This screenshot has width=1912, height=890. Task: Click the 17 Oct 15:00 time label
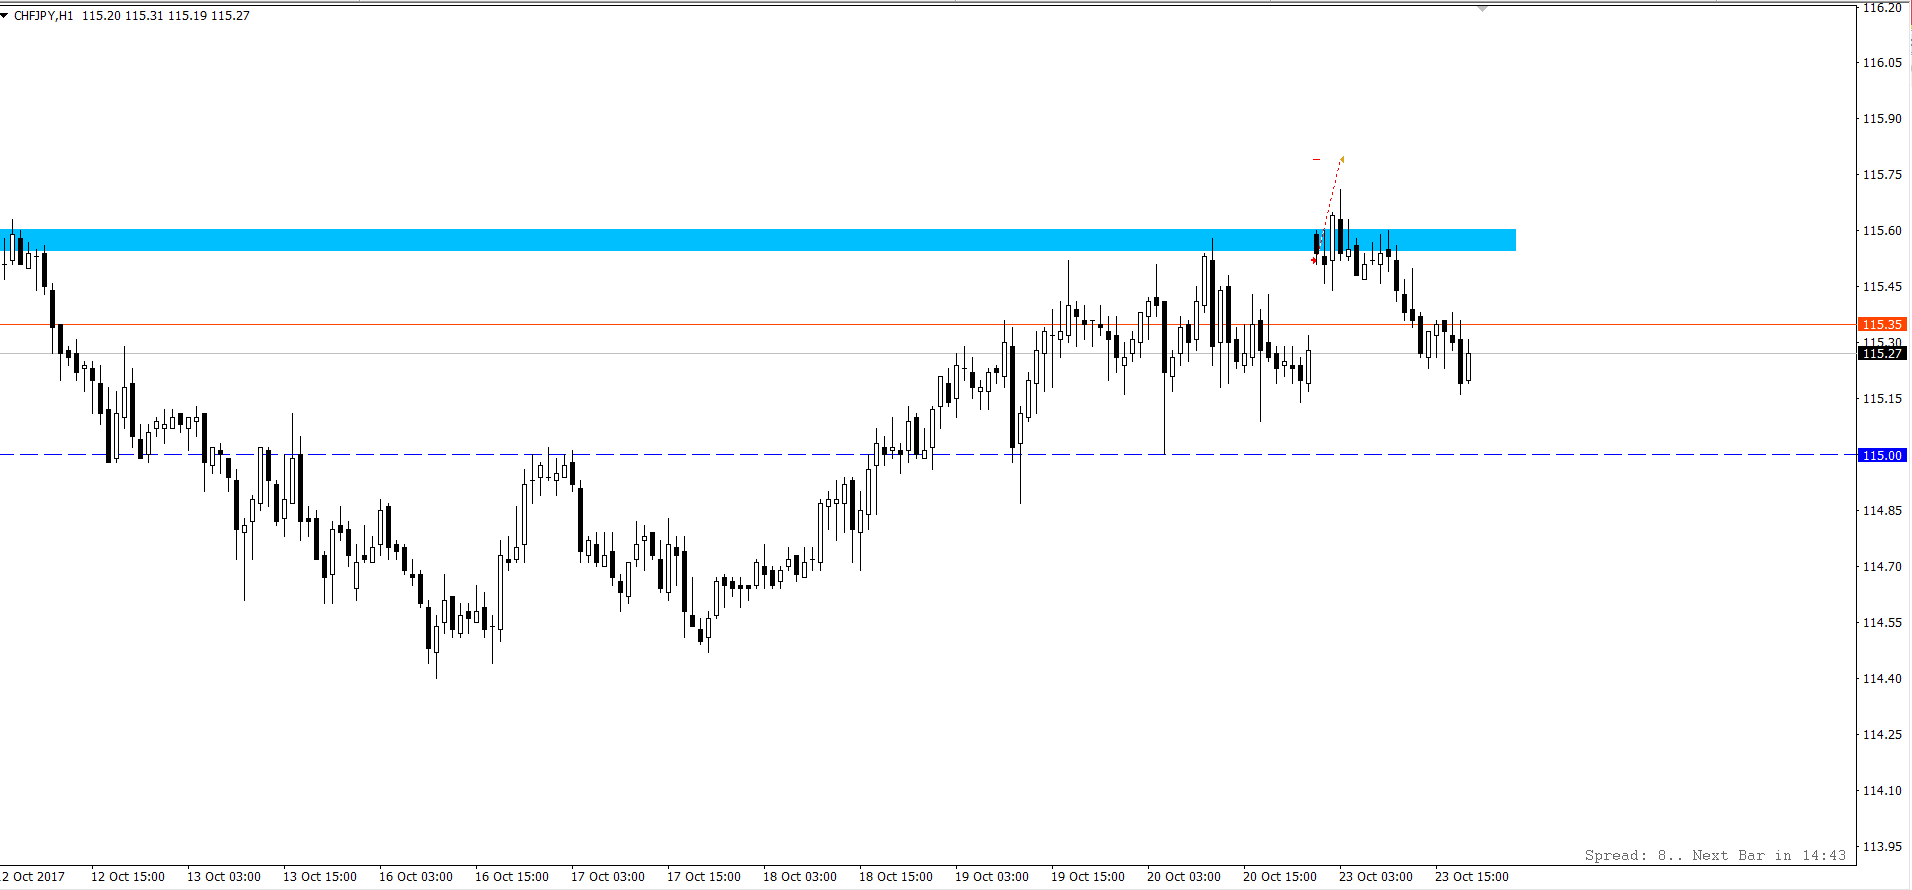pos(704,877)
